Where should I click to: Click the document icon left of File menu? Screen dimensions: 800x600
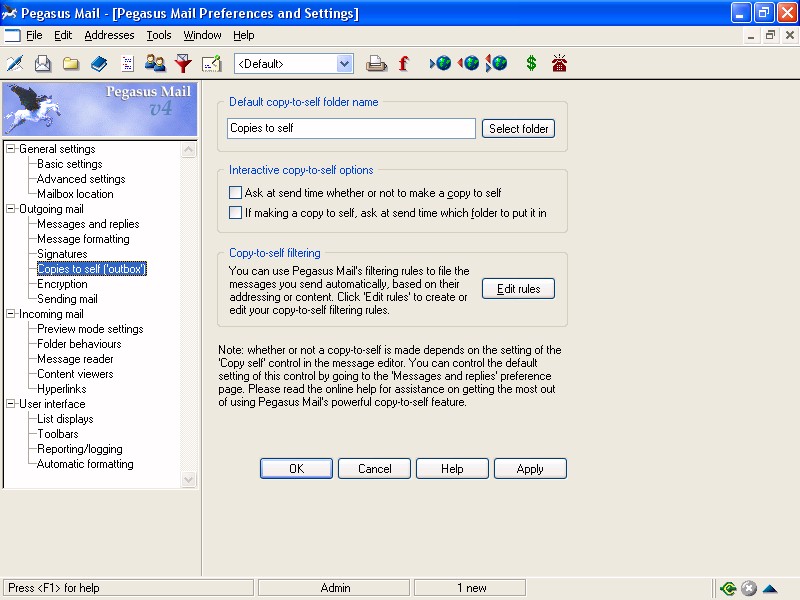point(12,35)
